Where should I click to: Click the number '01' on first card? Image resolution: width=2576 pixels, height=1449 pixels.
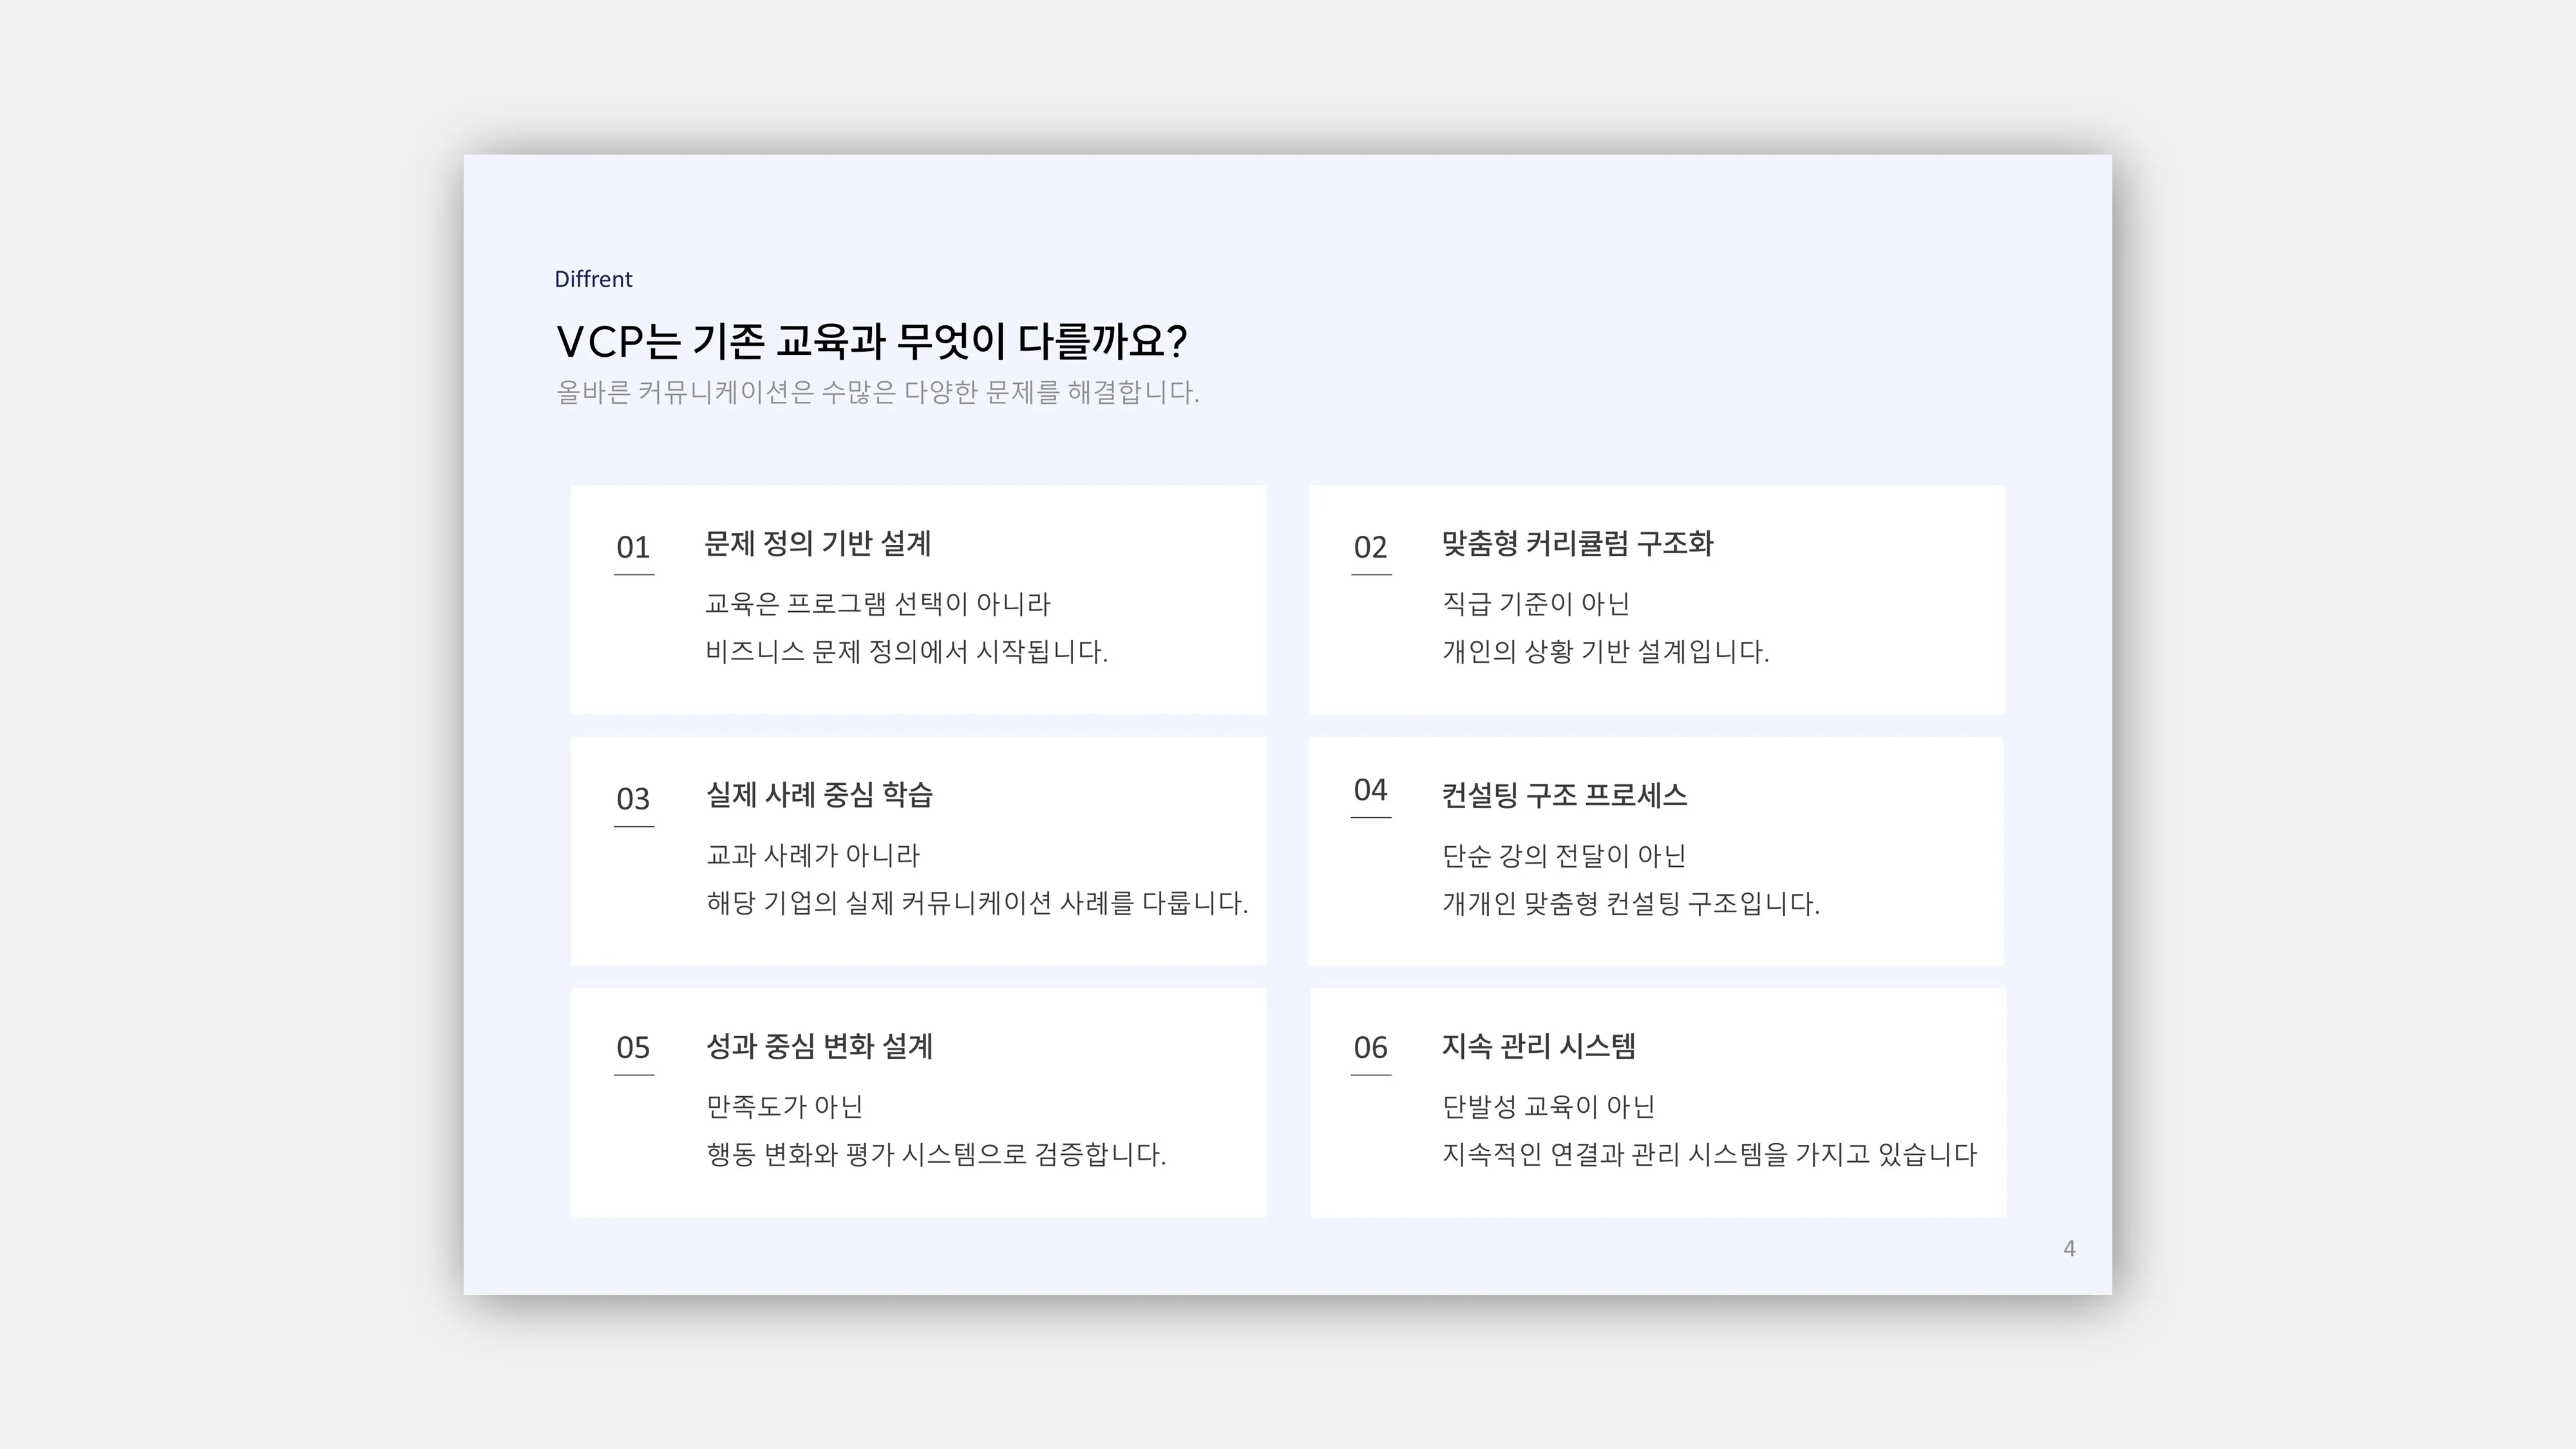click(633, 547)
